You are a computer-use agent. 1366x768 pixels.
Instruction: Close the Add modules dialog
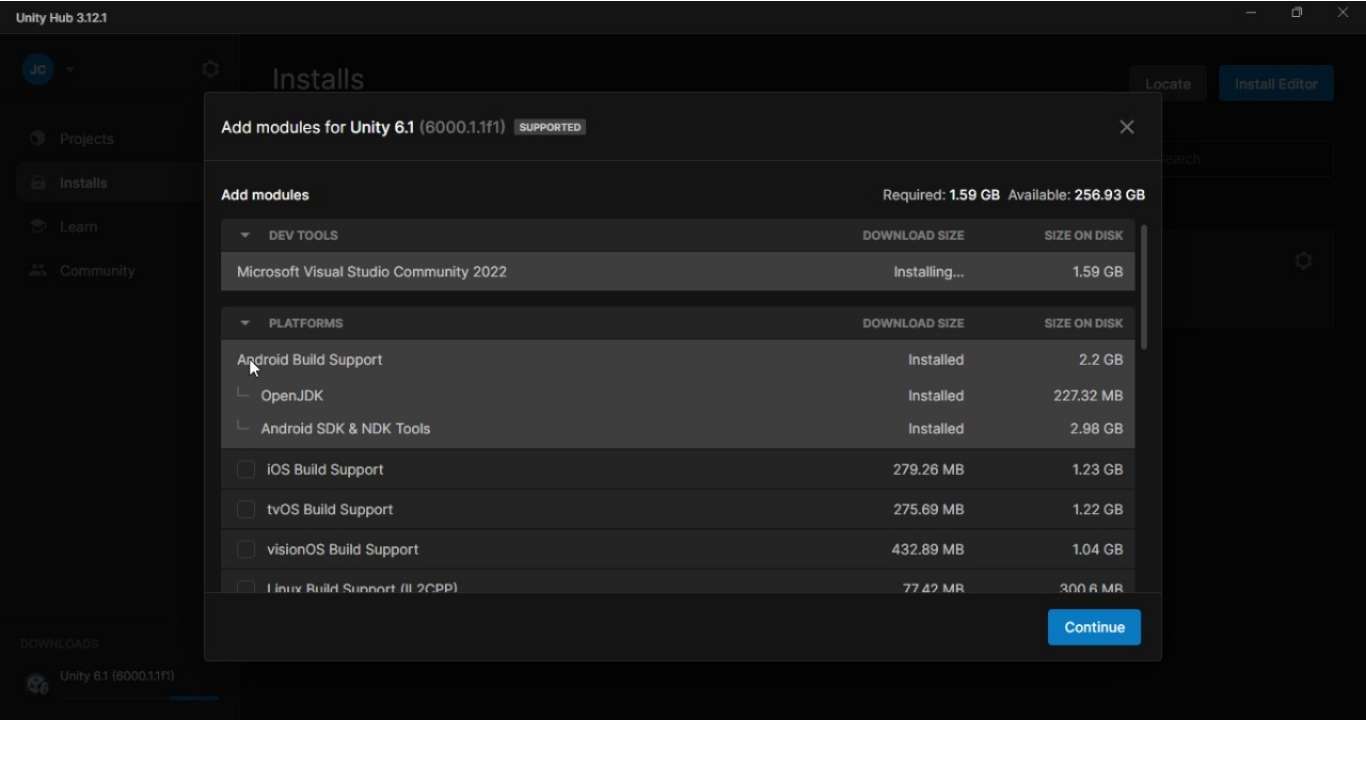point(1127,127)
